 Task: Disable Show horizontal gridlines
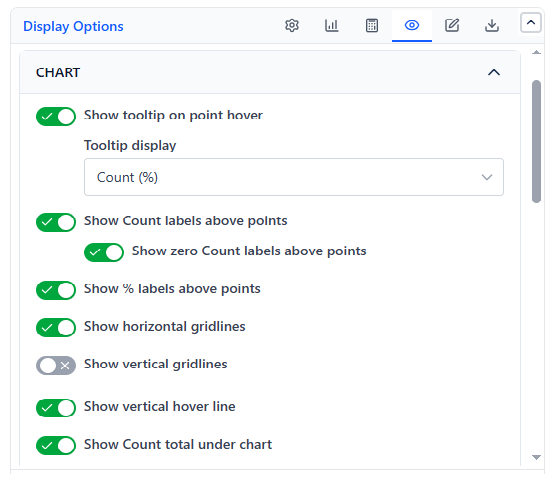56,328
